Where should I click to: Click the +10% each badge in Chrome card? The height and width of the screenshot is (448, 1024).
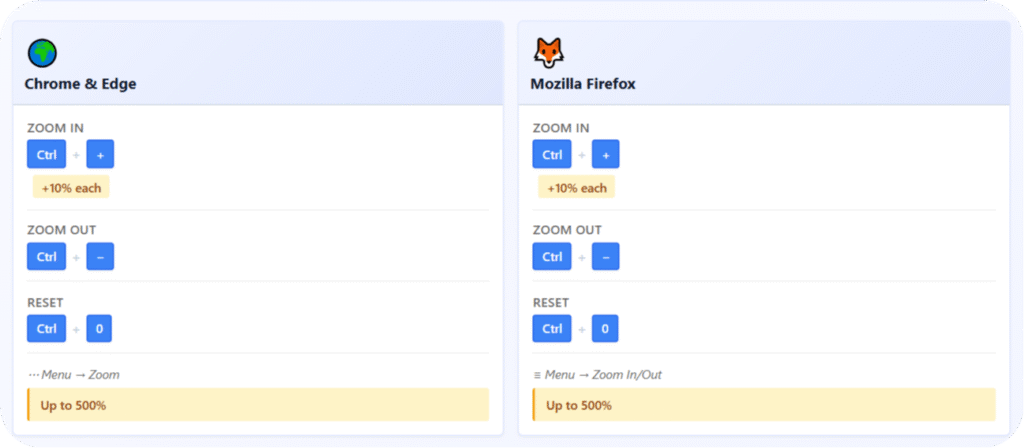pos(71,188)
